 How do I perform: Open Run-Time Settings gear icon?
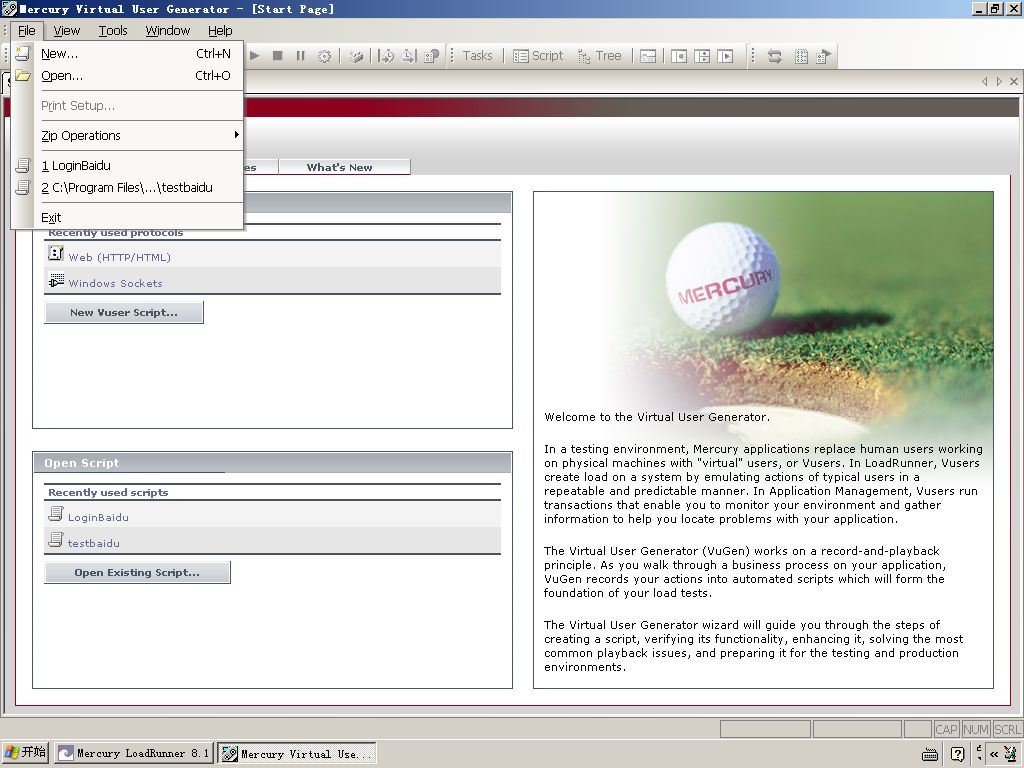pyautogui.click(x=325, y=56)
